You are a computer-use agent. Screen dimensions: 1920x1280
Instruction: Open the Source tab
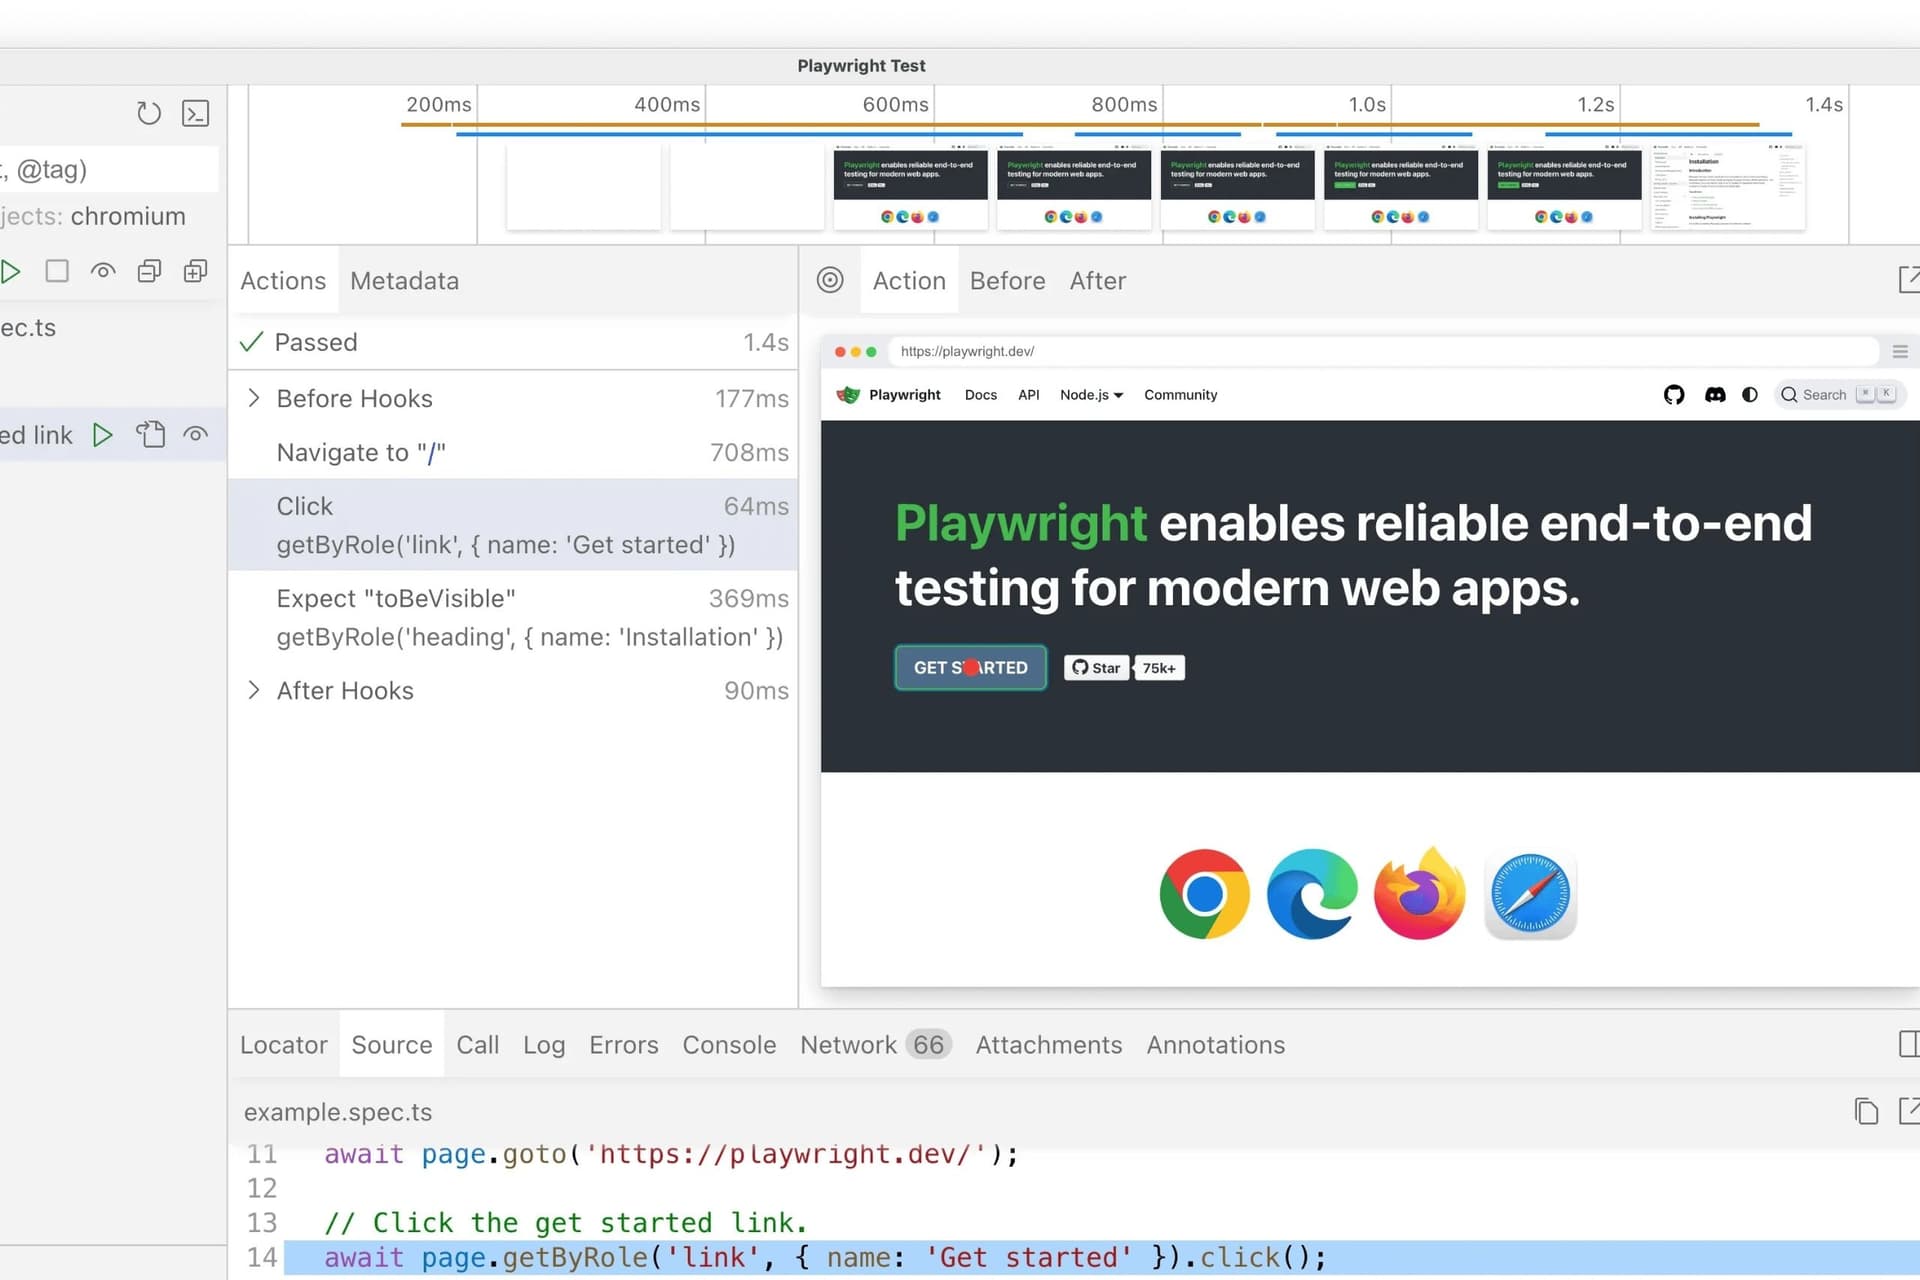tap(392, 1045)
